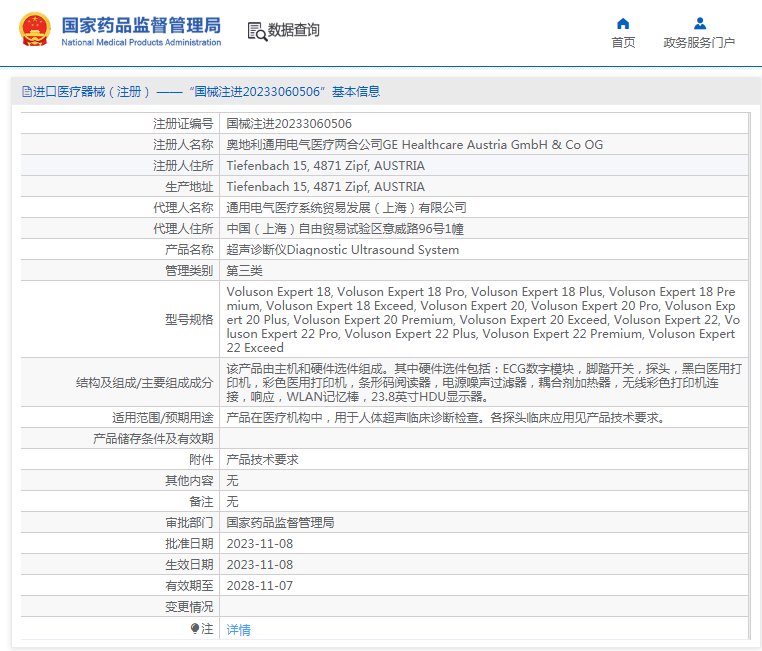Click the 国家药品监督管理局 header title
The width and height of the screenshot is (762, 651).
pos(141,25)
